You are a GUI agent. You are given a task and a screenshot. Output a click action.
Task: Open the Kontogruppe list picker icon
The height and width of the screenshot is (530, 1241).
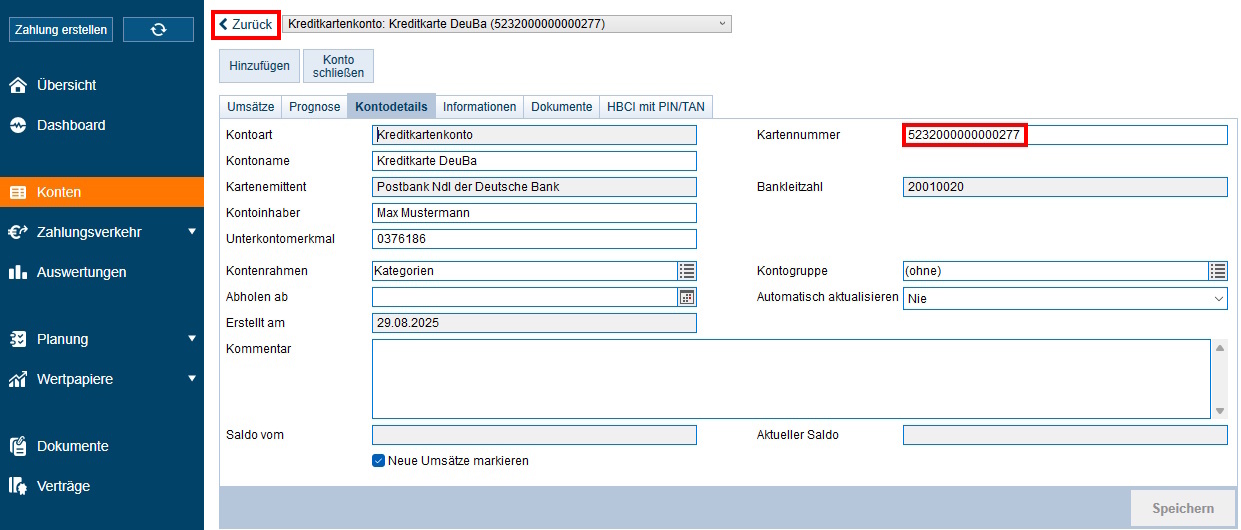click(1217, 271)
